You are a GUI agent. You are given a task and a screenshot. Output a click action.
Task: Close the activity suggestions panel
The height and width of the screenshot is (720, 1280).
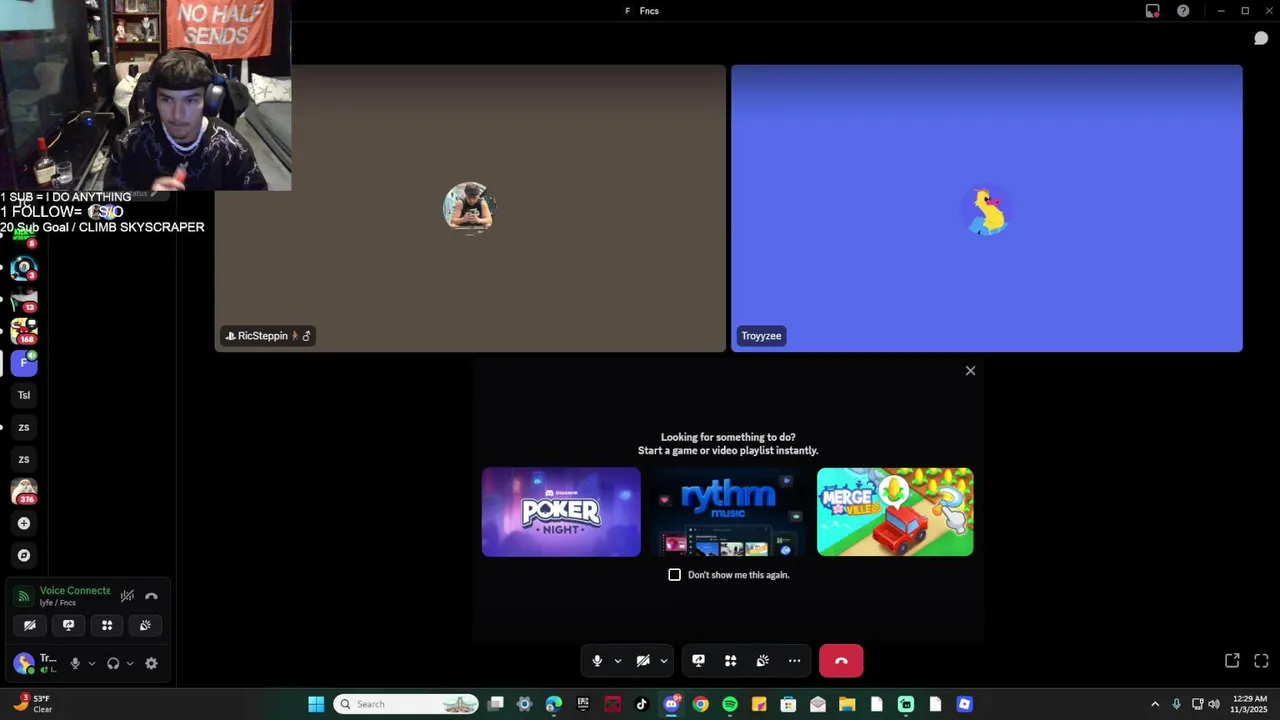pos(970,371)
